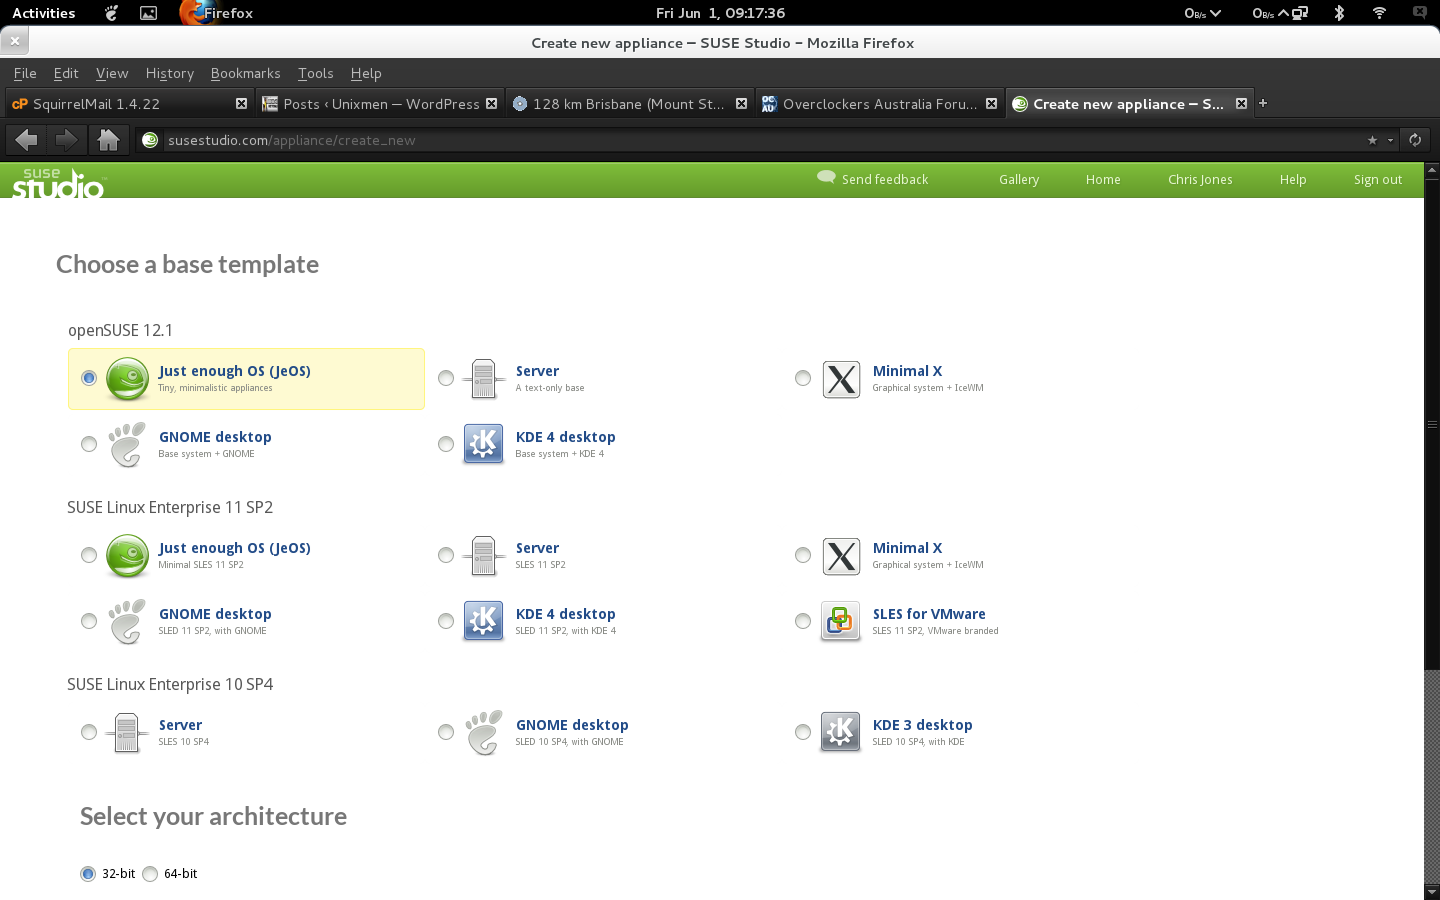
Task: Select openSUSE 12.1 Minimal X radio button
Action: click(803, 378)
